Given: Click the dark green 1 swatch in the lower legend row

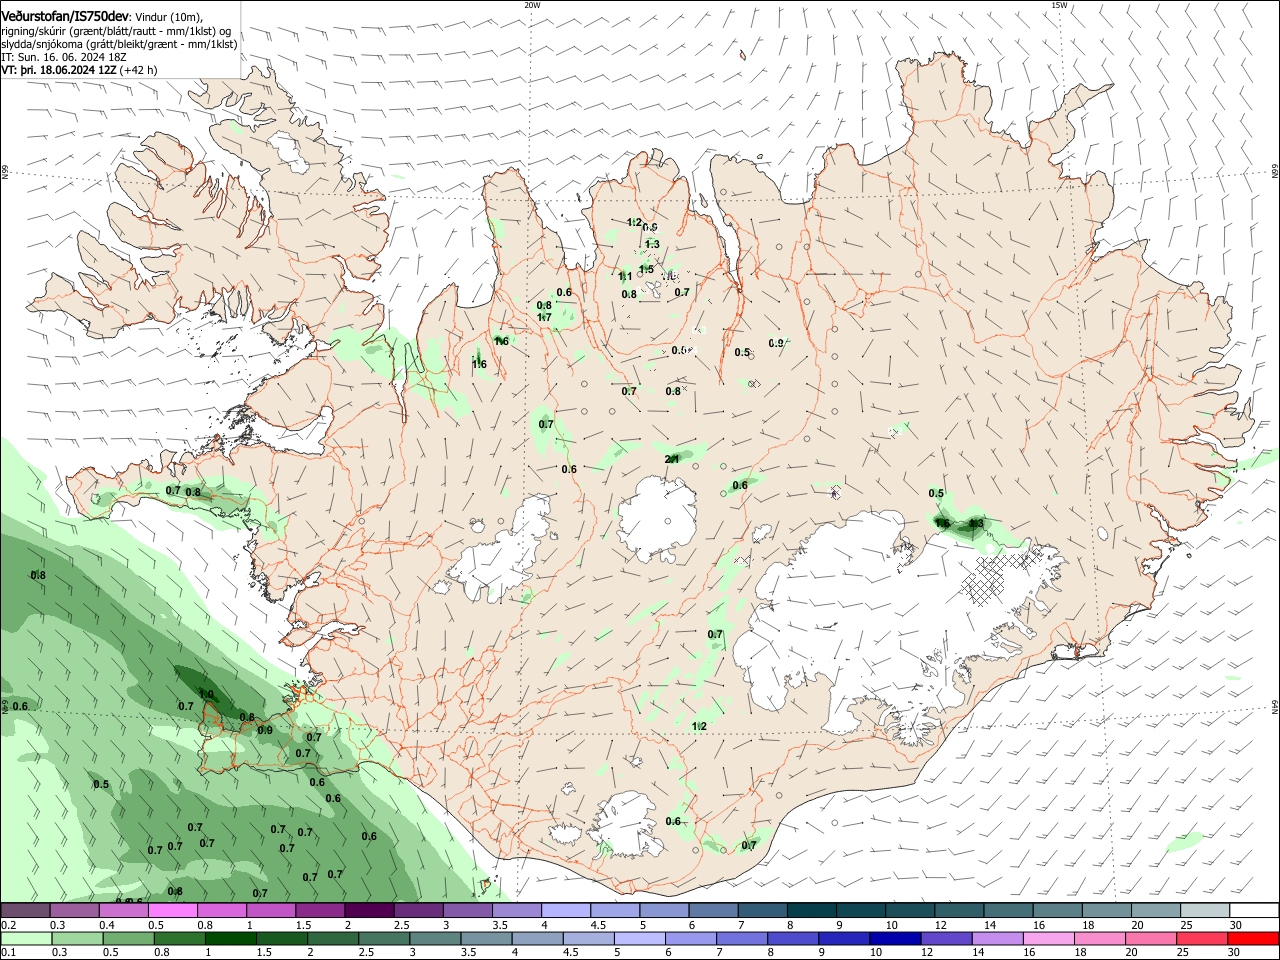Looking at the screenshot, I should pos(231,939).
